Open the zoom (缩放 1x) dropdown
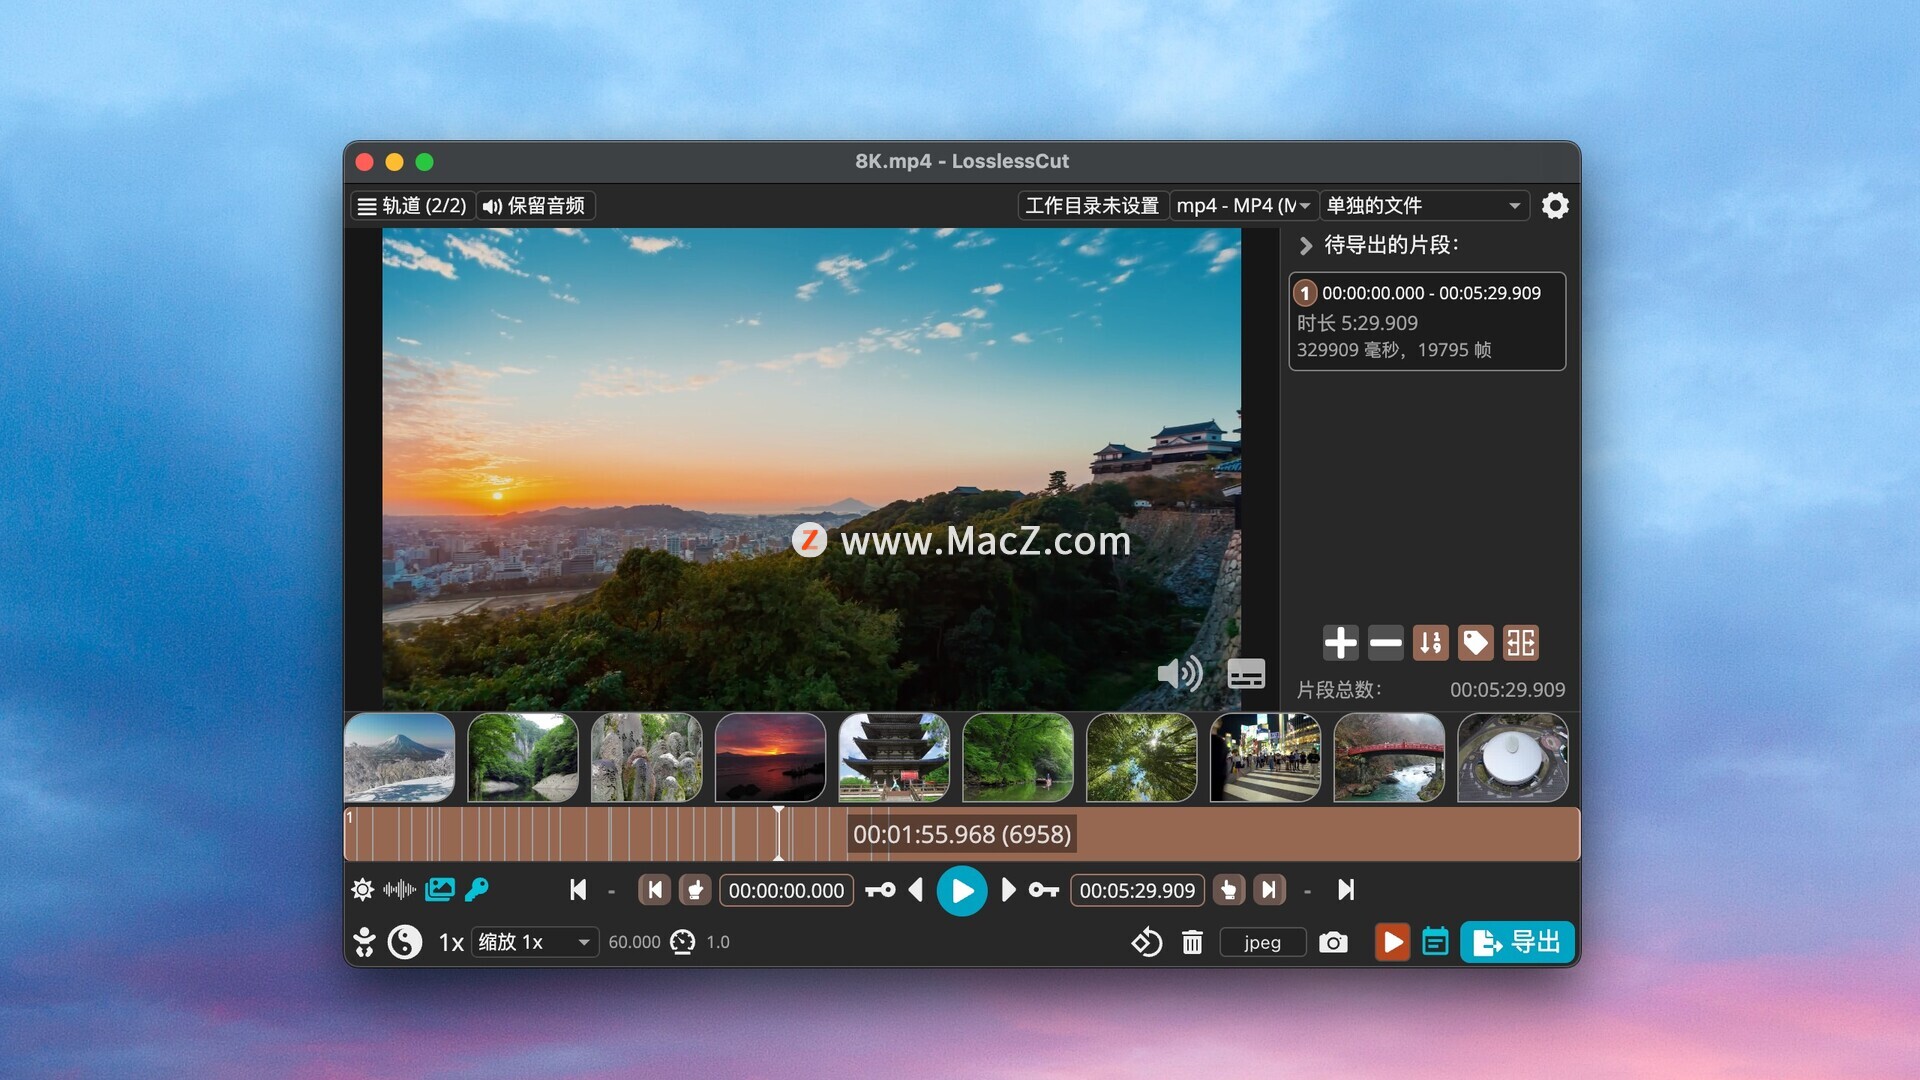 click(535, 942)
